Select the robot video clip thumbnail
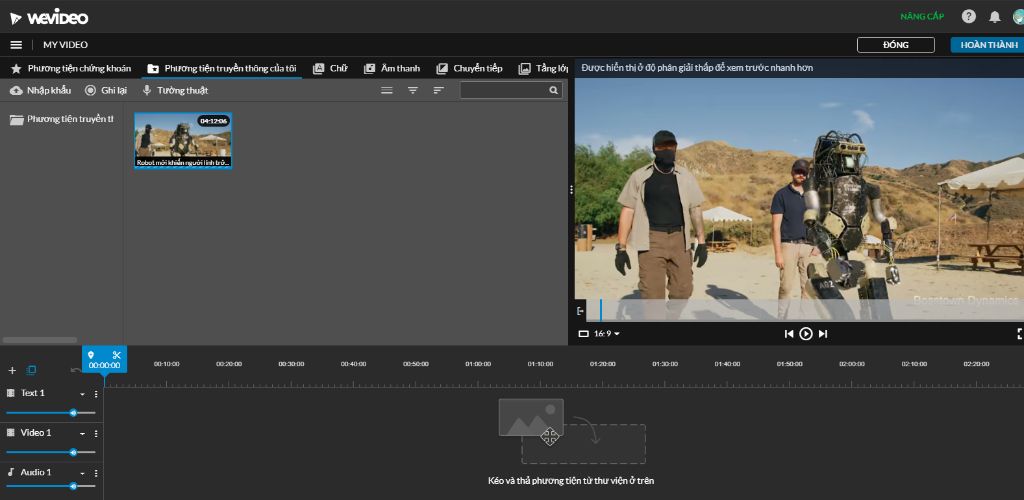This screenshot has height=500, width=1024. coord(183,140)
